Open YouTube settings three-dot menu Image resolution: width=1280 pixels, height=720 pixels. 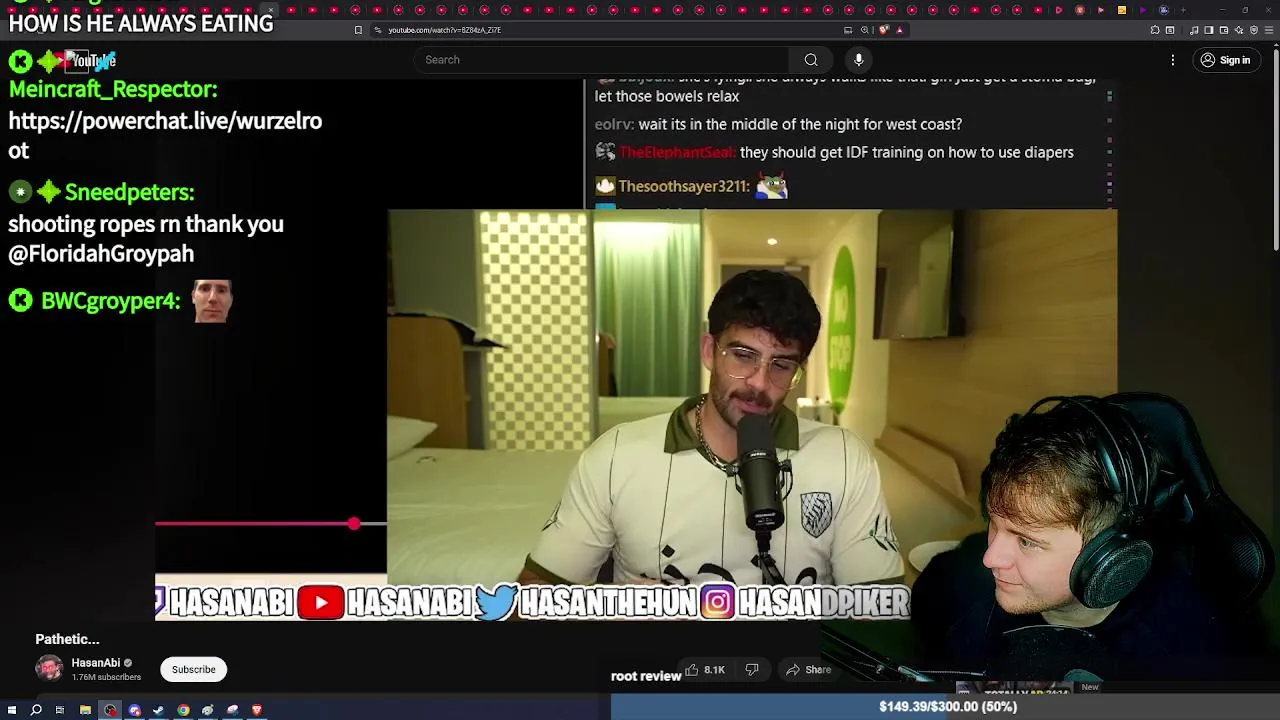[1173, 60]
